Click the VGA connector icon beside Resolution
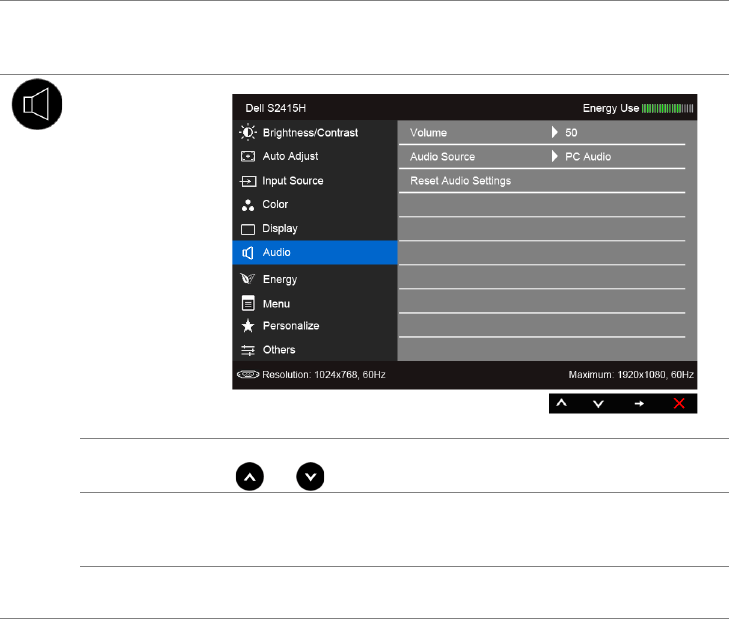Viewport: 729px width, 619px height. [x=248, y=374]
